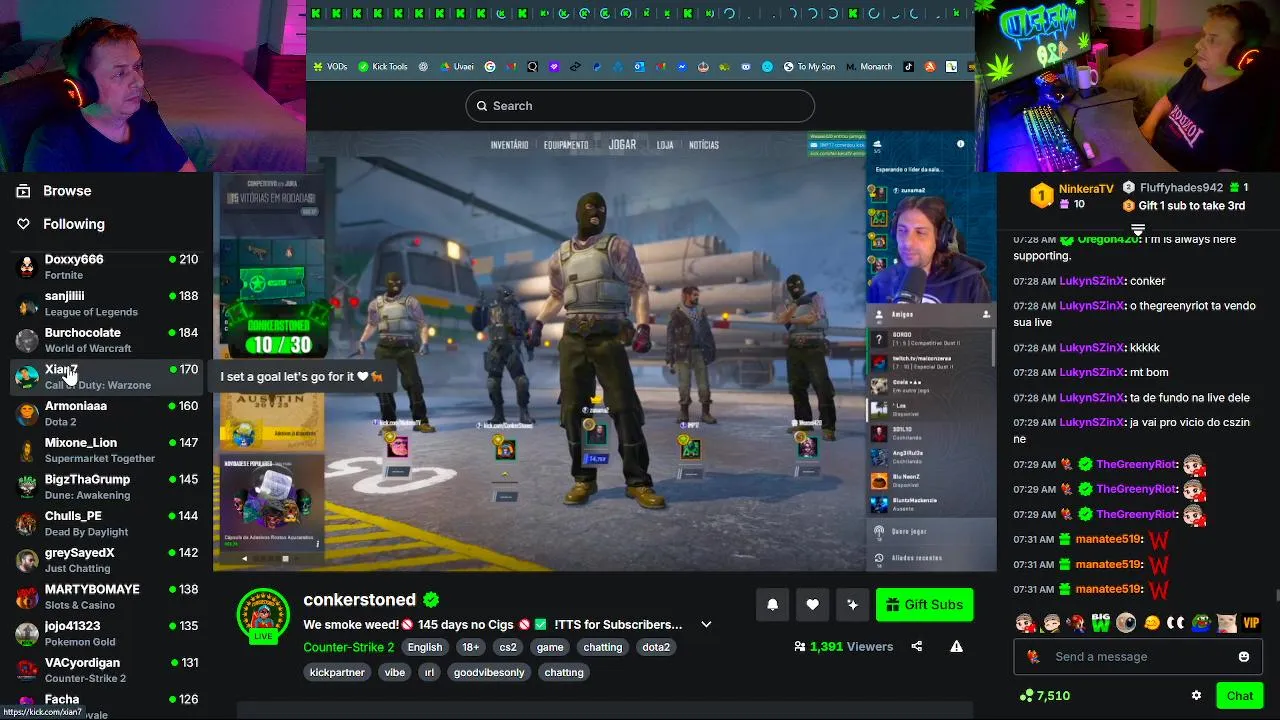Open jojo41323 channel in sidebar

pyautogui.click(x=106, y=633)
